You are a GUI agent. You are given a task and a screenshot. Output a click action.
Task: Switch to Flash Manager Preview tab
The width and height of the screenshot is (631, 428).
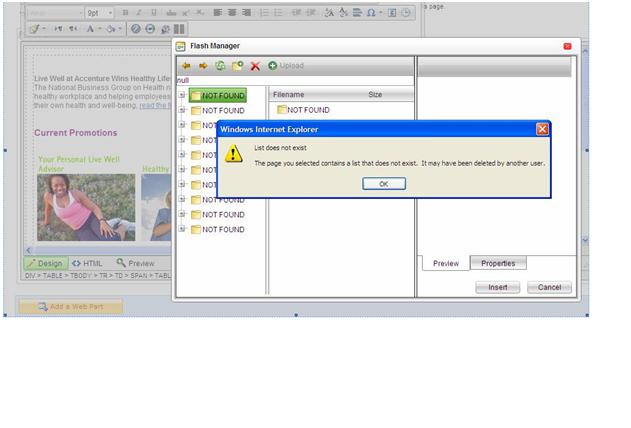pos(445,263)
